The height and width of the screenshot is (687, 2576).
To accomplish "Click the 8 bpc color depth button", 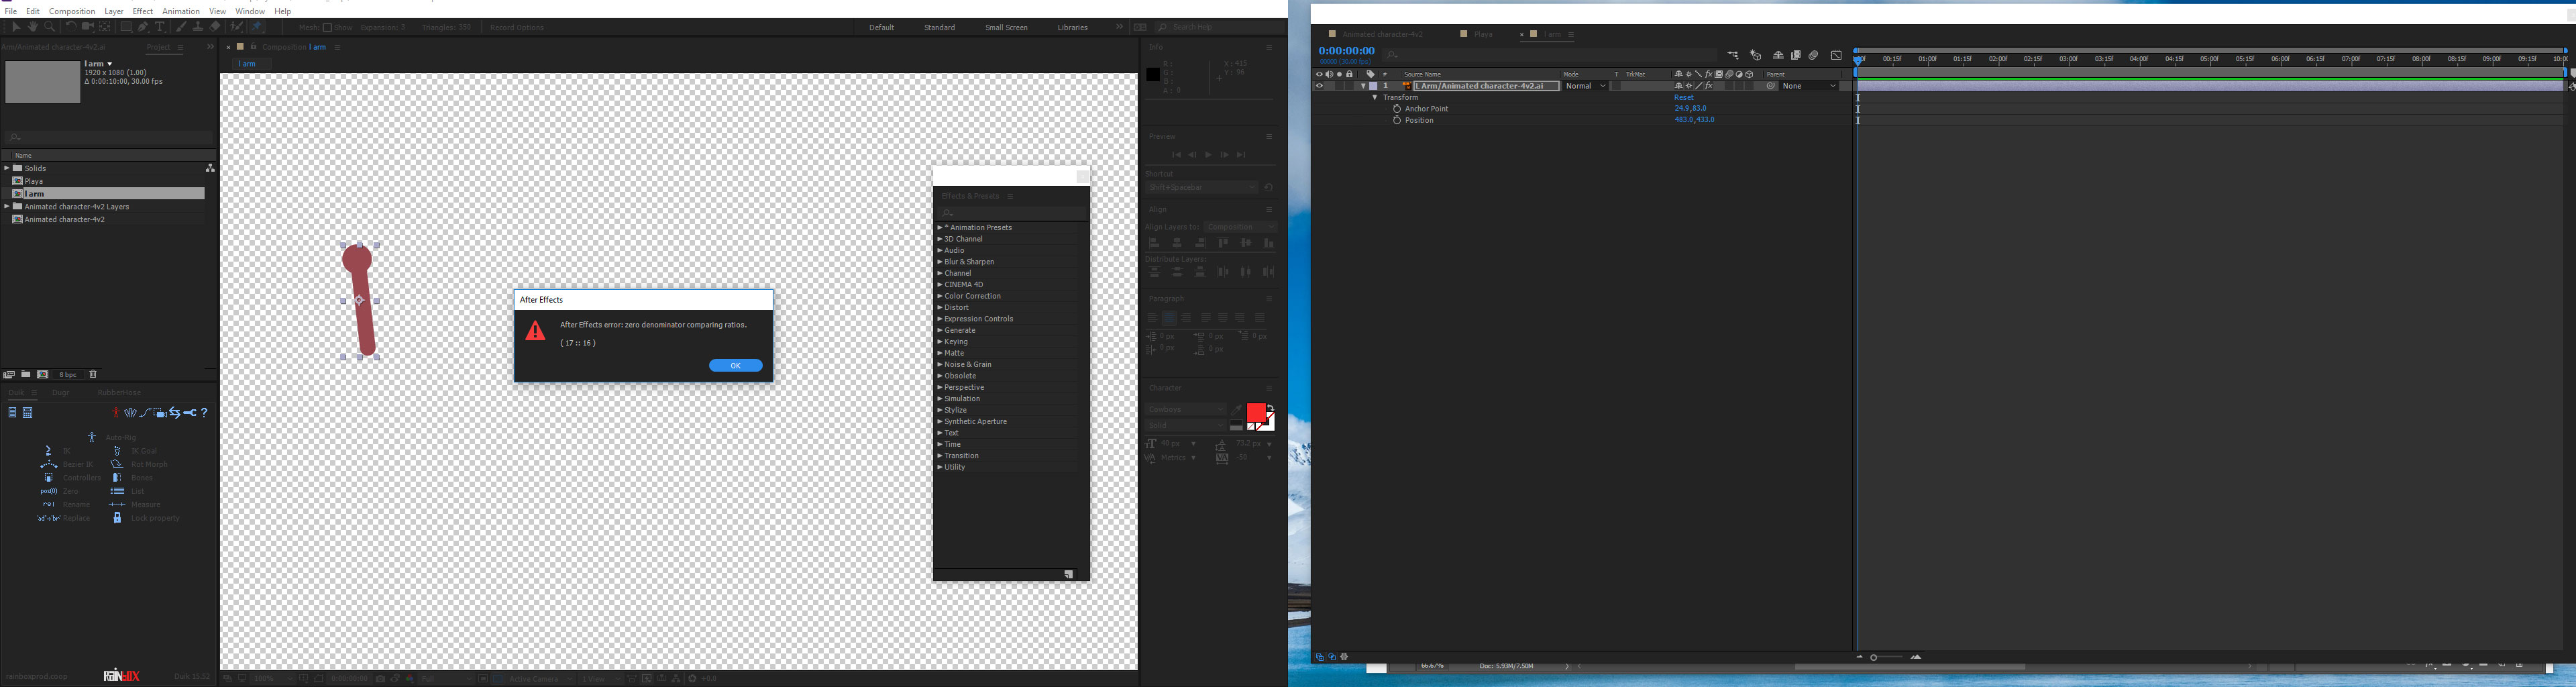I will (x=67, y=374).
